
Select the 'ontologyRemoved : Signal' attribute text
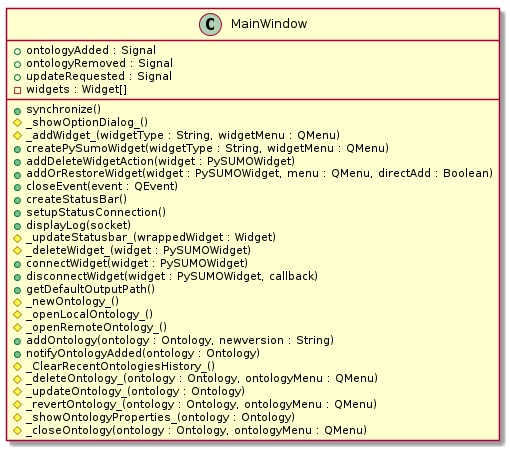tap(100, 63)
